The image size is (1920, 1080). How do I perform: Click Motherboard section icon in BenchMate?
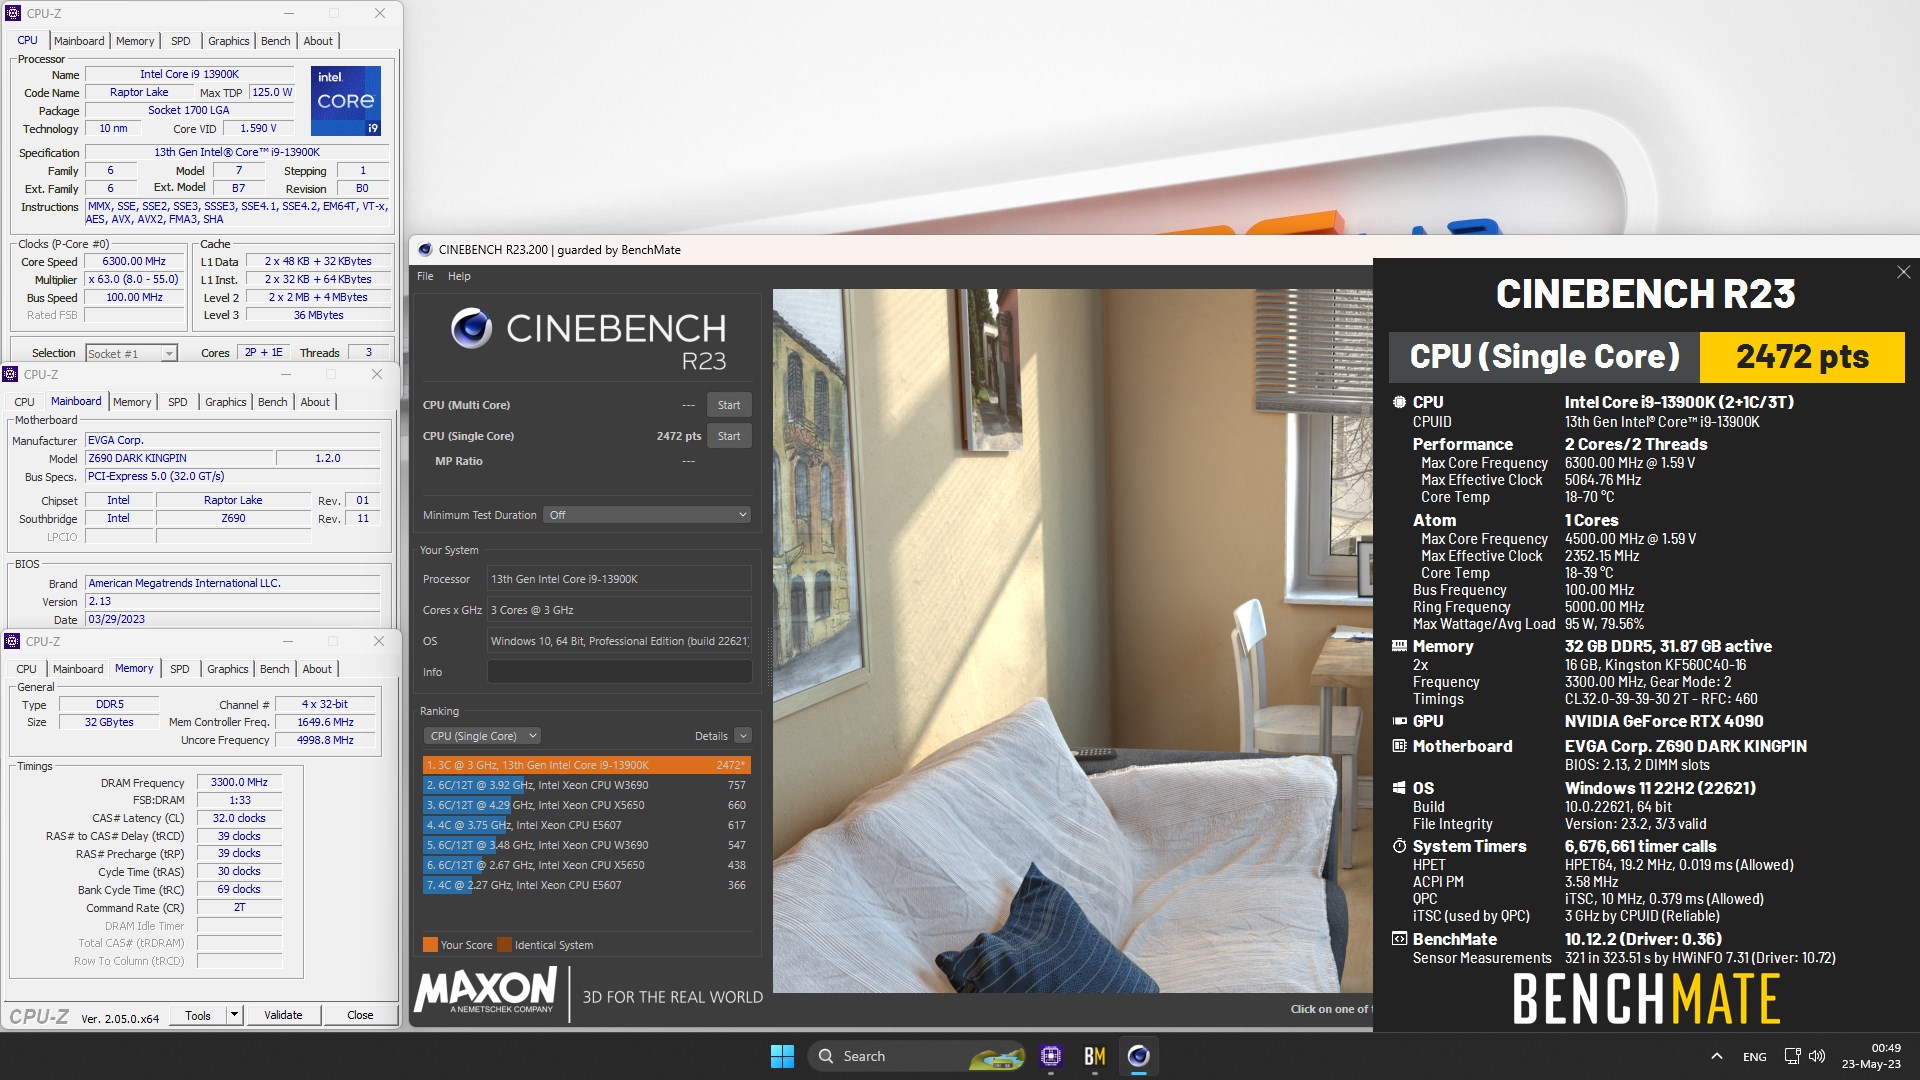pos(1399,746)
